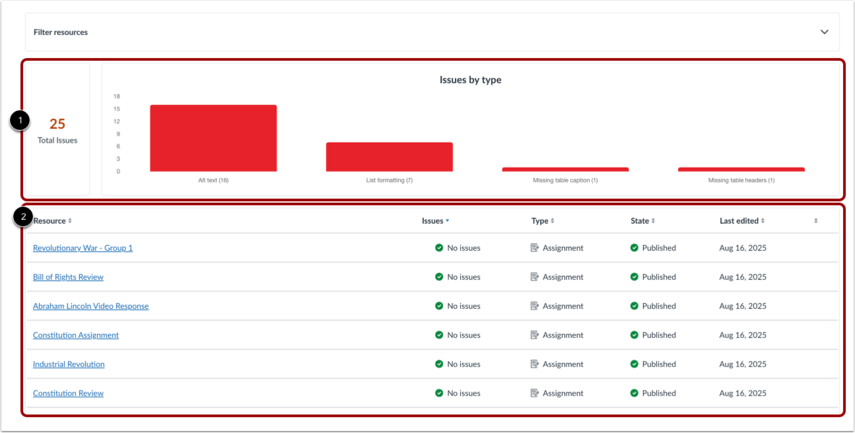Click No issues checkmark for Constitution Assignment

(439, 335)
